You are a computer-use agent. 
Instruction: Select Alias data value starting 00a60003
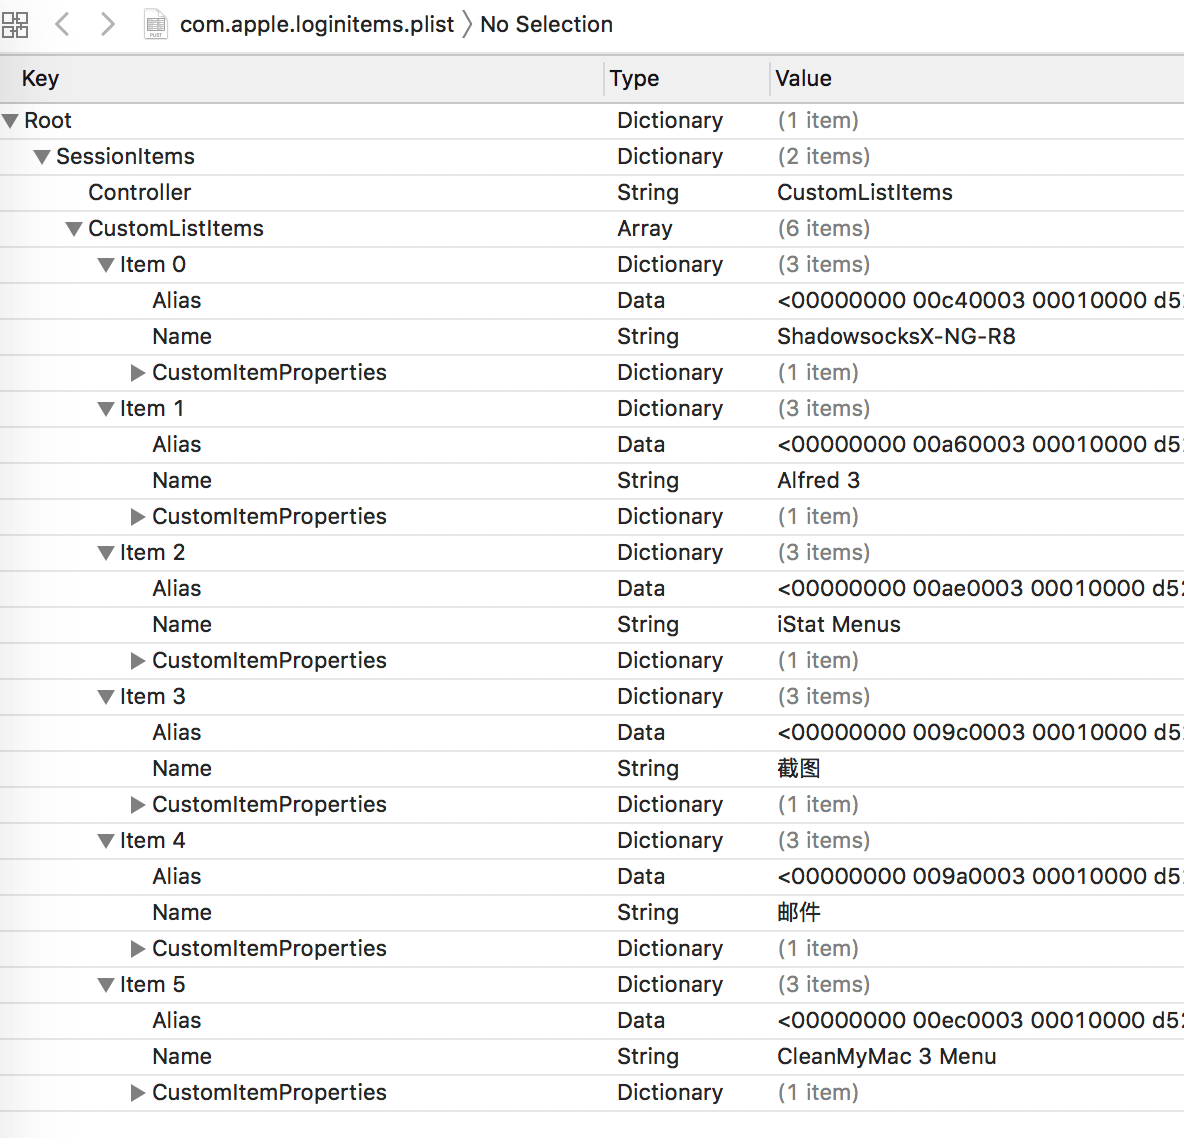pos(980,444)
